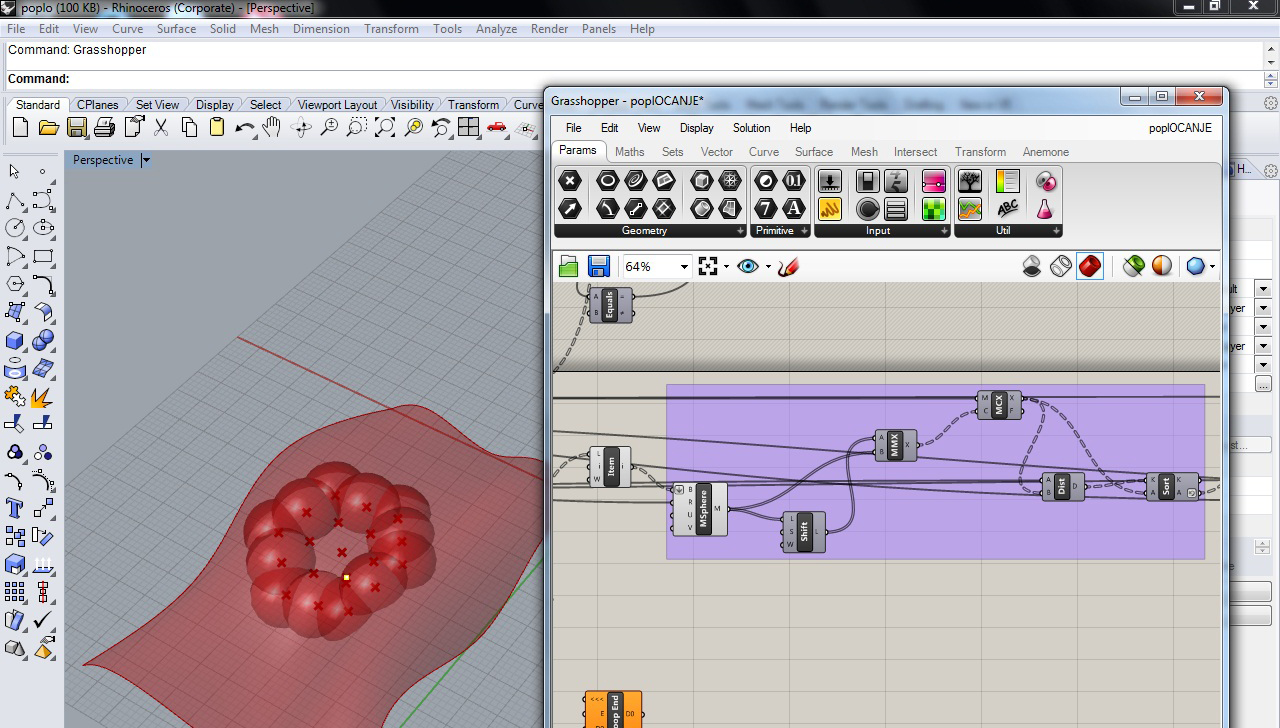The width and height of the screenshot is (1280, 728).
Task: Click the four viewports layout icon
Action: tap(469, 127)
